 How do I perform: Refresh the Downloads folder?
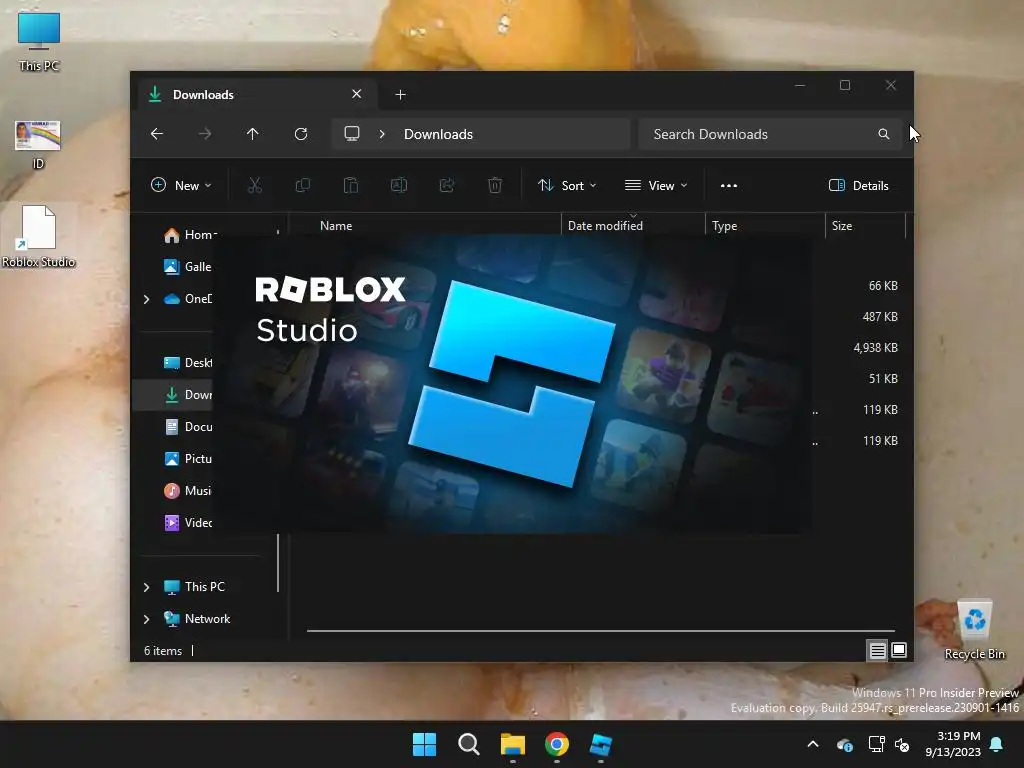point(301,134)
